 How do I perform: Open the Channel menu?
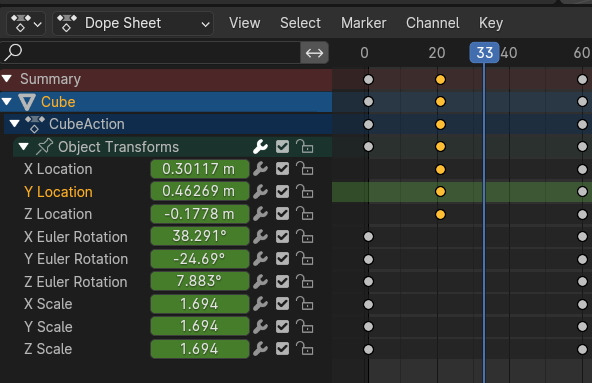pyautogui.click(x=433, y=23)
